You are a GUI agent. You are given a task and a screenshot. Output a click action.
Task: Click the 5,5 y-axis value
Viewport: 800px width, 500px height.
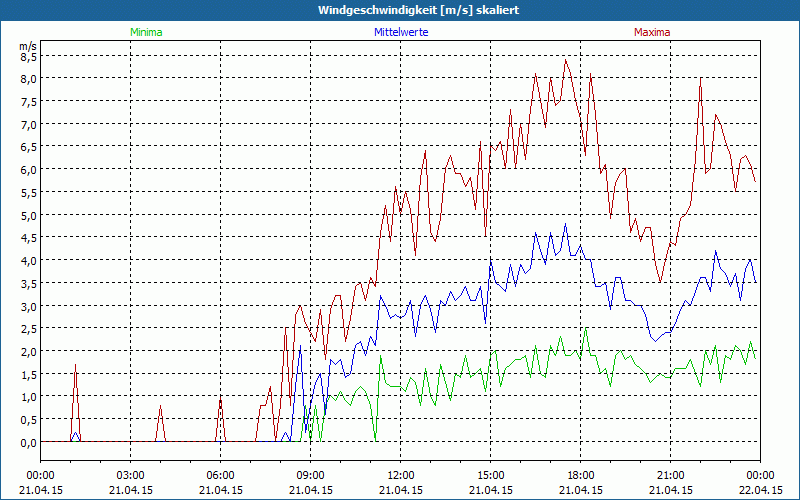(x=28, y=193)
